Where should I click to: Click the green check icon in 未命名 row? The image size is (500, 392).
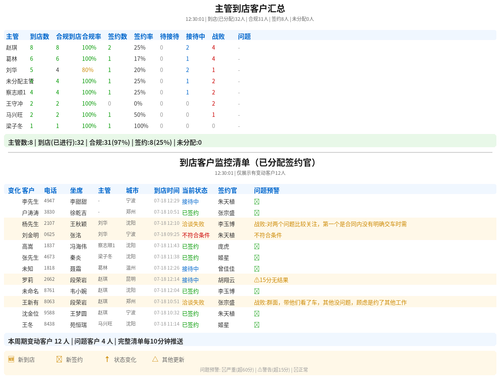(256, 291)
